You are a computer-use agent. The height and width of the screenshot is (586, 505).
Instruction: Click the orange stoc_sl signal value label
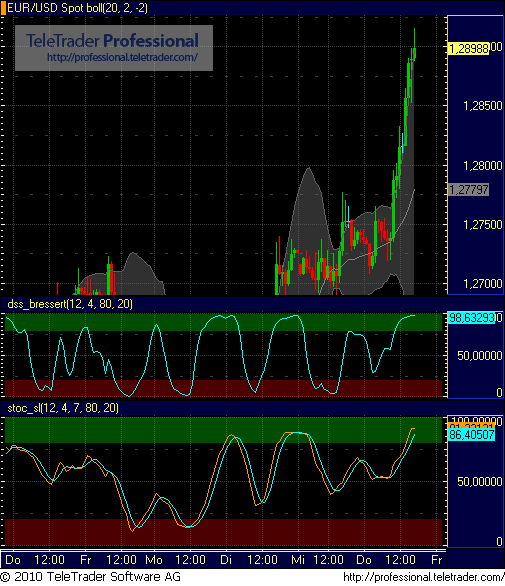[471, 426]
